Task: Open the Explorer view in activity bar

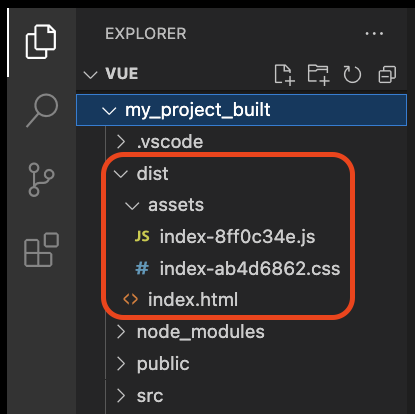Action: (41, 42)
